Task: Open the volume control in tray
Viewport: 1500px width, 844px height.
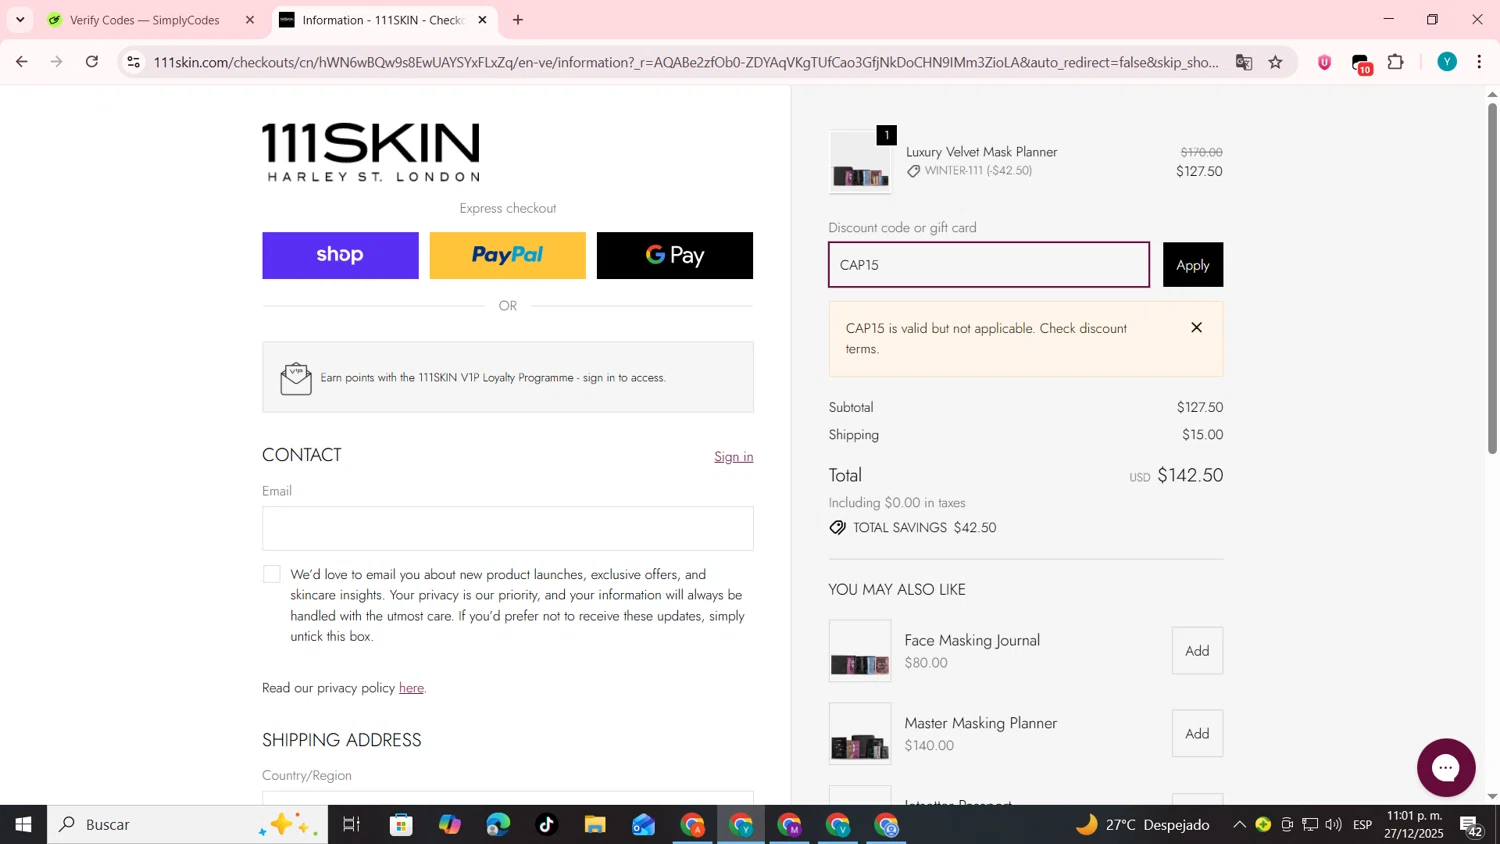Action: [x=1334, y=825]
